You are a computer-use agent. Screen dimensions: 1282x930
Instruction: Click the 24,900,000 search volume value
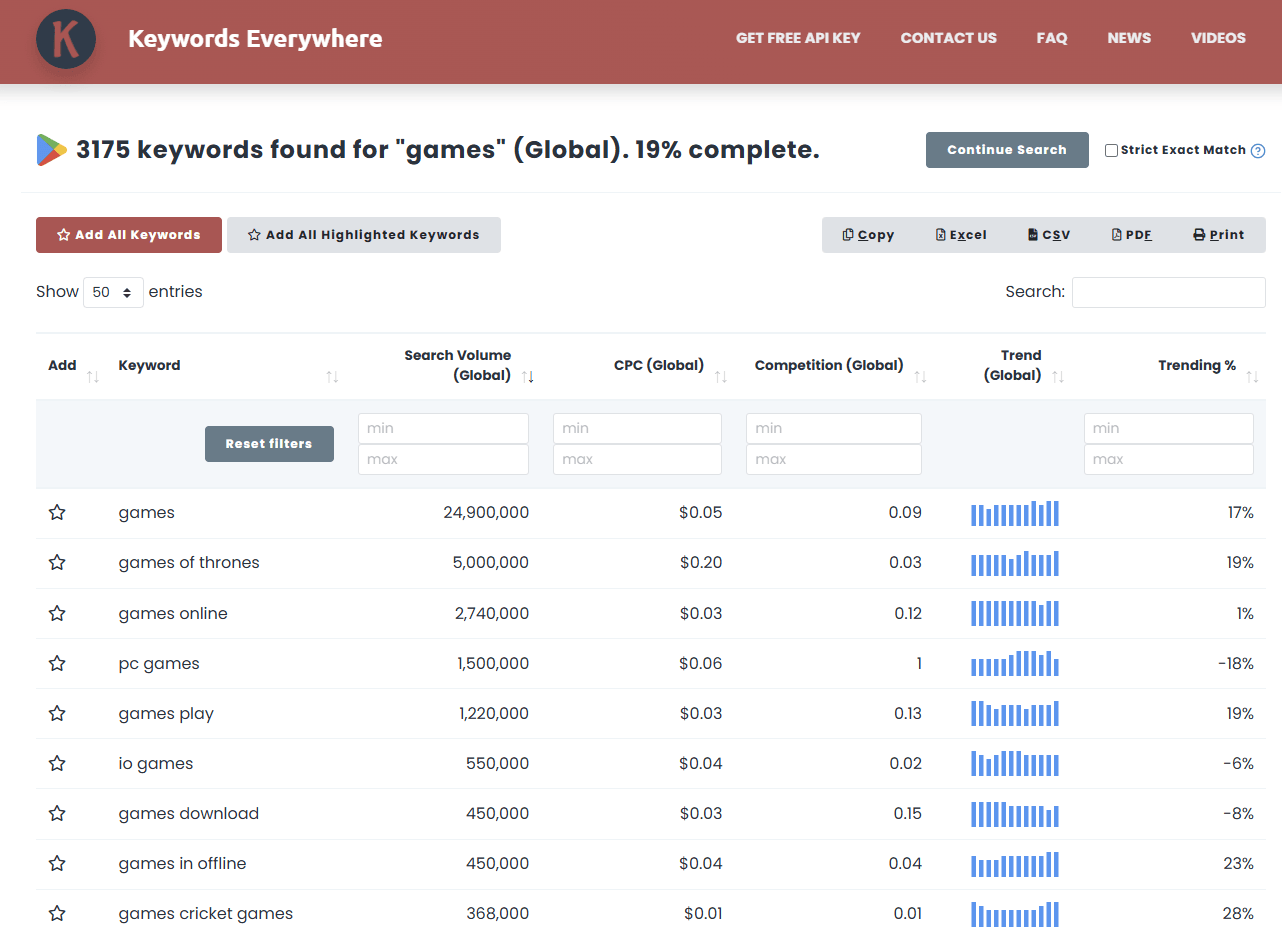486,513
